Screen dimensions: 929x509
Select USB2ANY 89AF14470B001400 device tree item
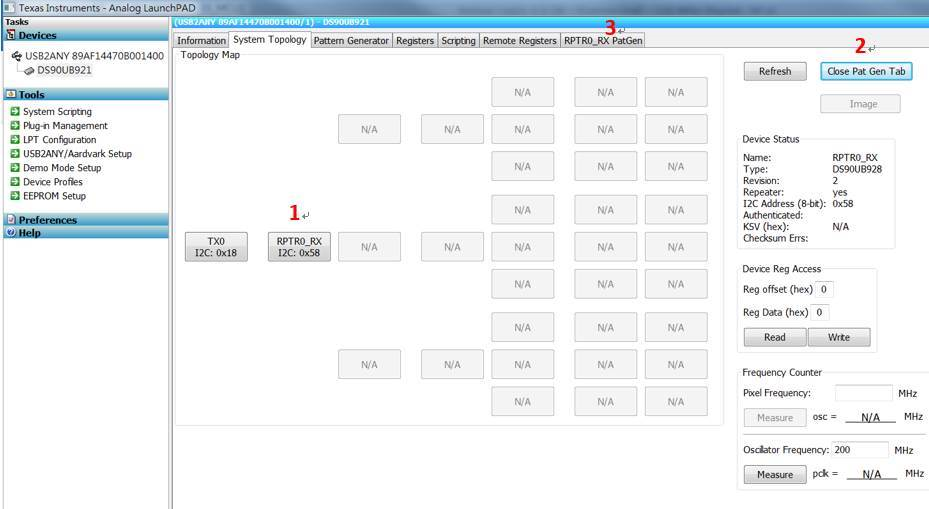point(94,56)
